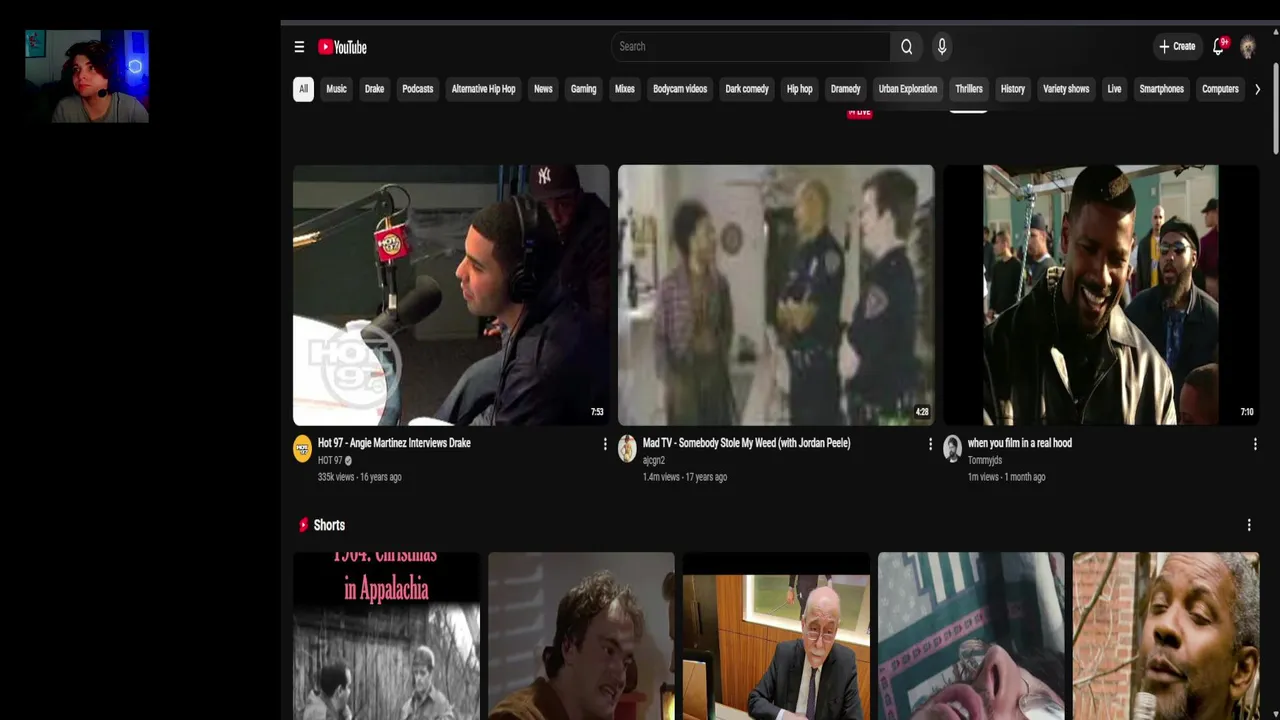Click the search magnifier button
The width and height of the screenshot is (1280, 720).
[906, 47]
